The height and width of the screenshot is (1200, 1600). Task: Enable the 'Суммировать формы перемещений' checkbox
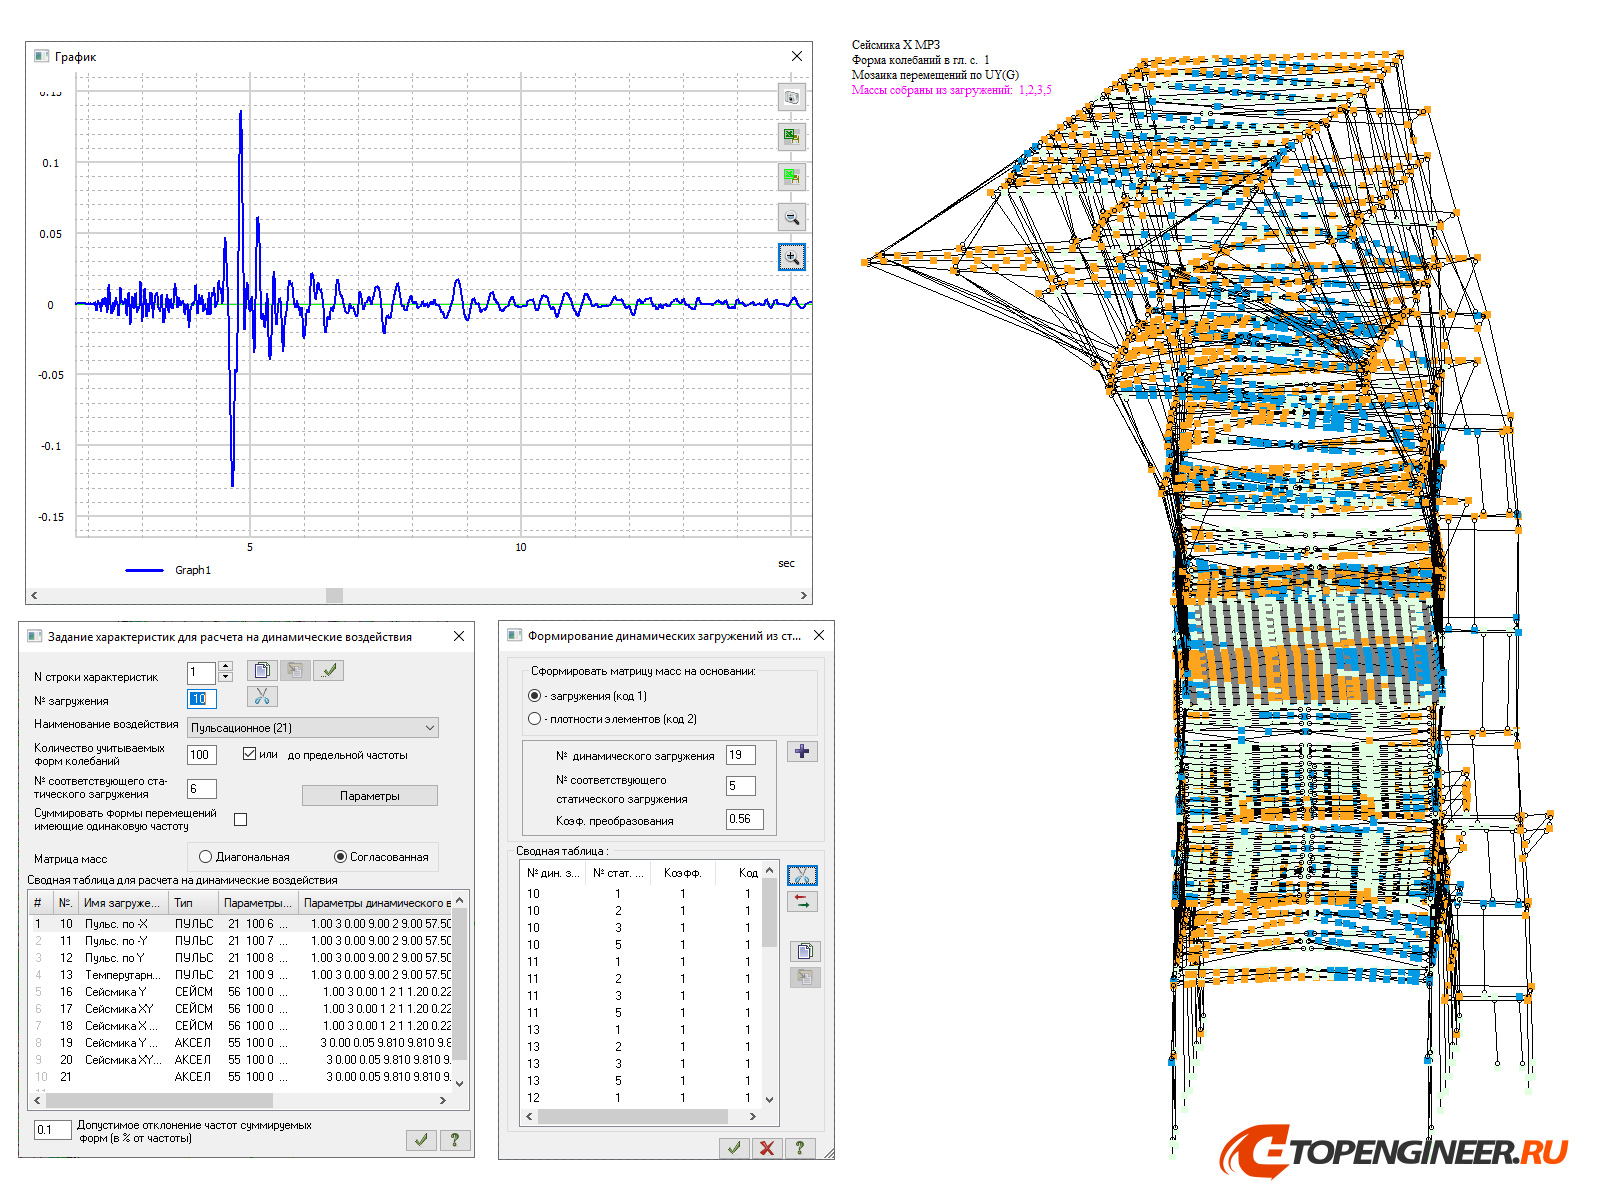[x=240, y=819]
